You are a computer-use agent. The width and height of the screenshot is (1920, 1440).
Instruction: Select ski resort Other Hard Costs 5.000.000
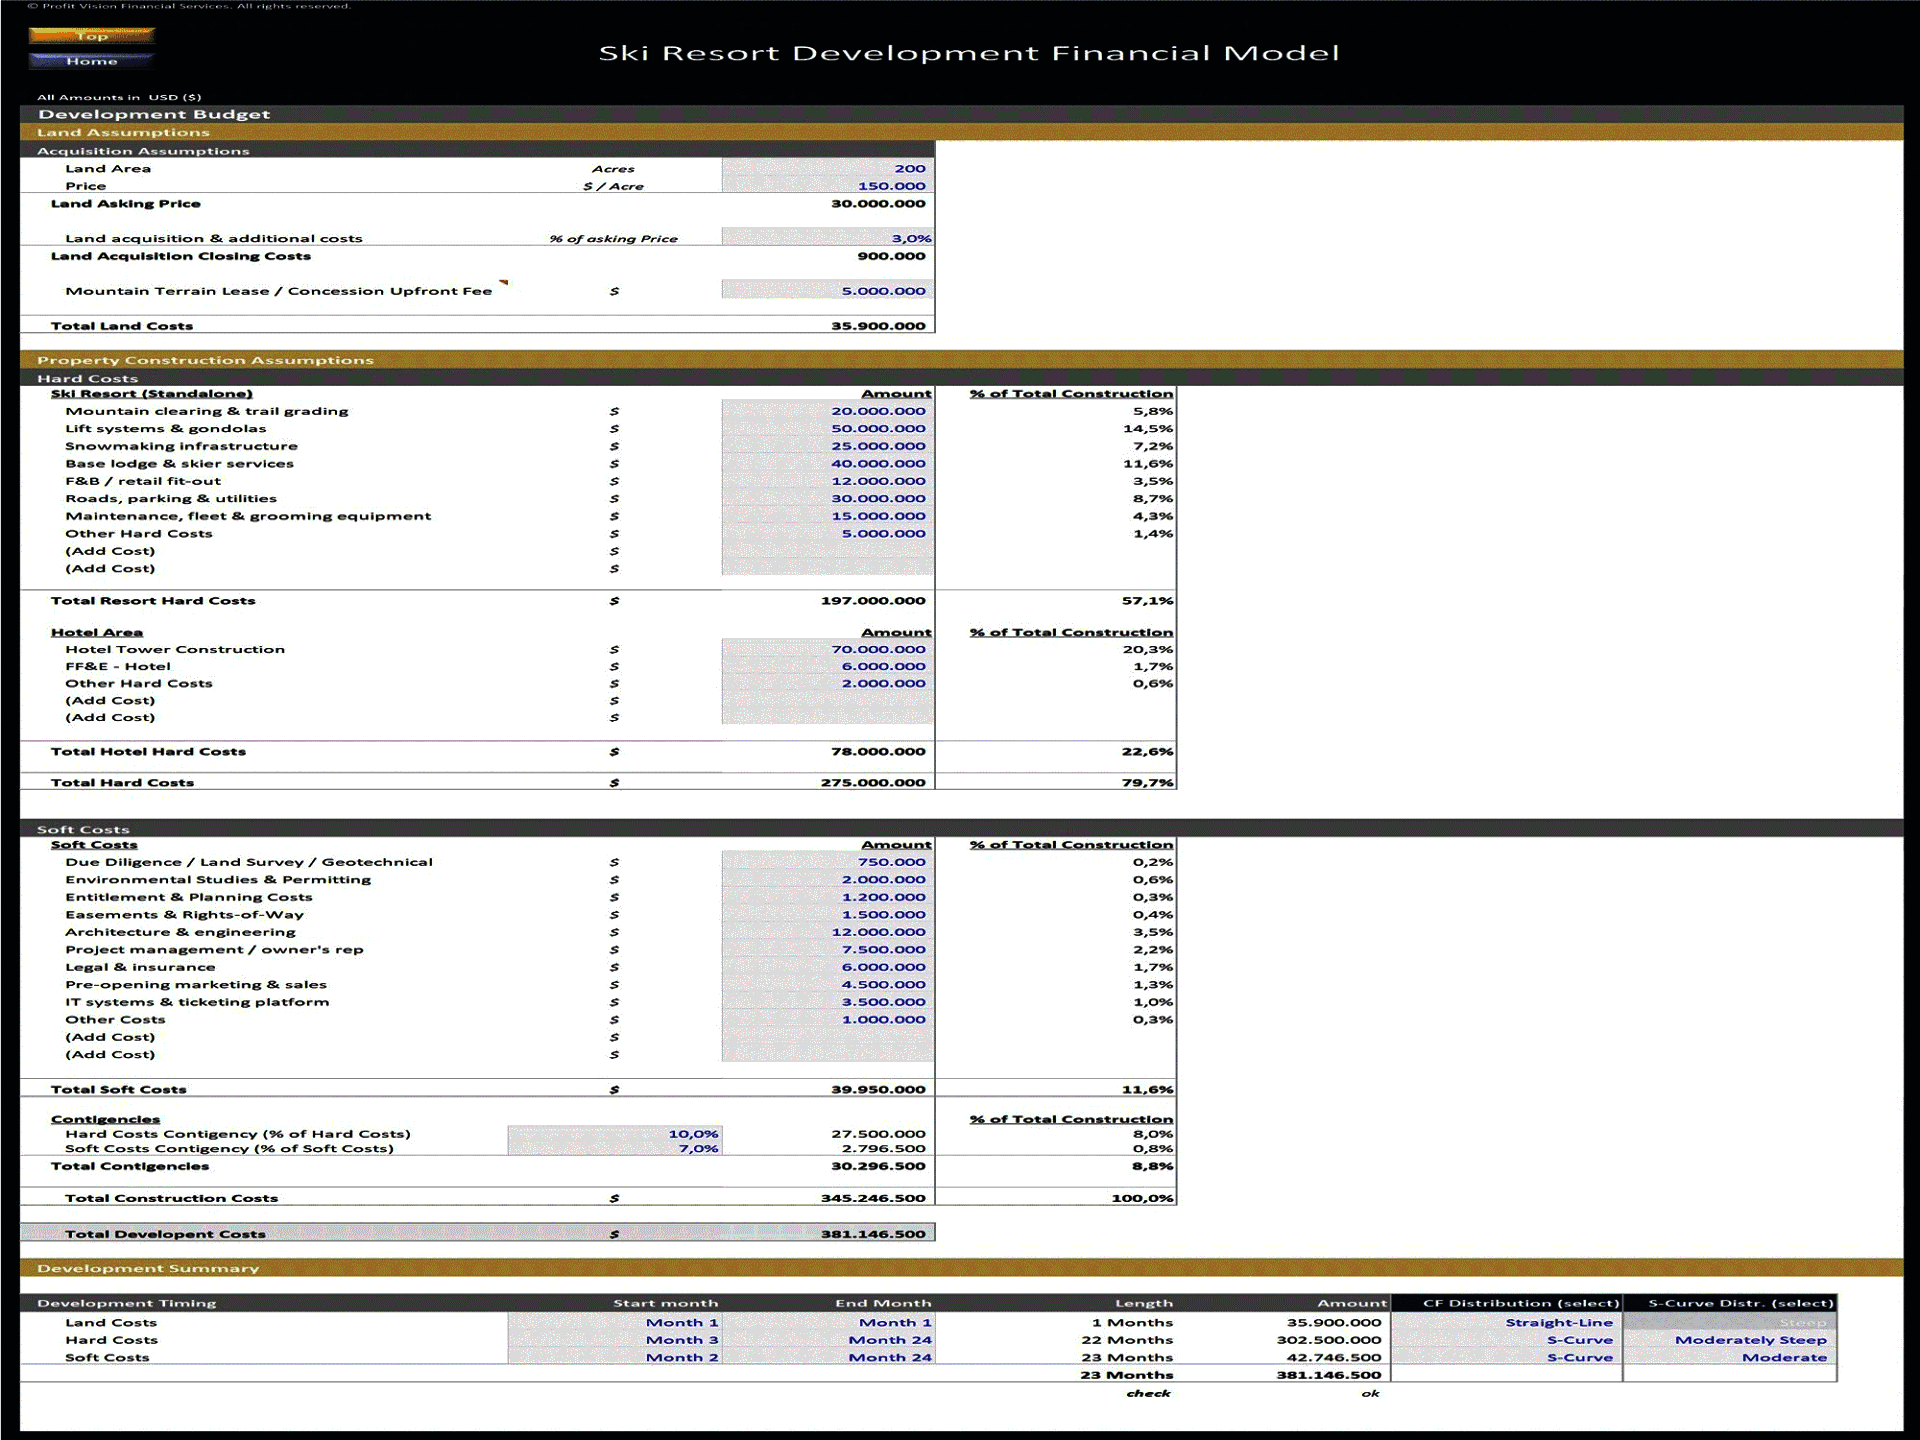pos(828,533)
